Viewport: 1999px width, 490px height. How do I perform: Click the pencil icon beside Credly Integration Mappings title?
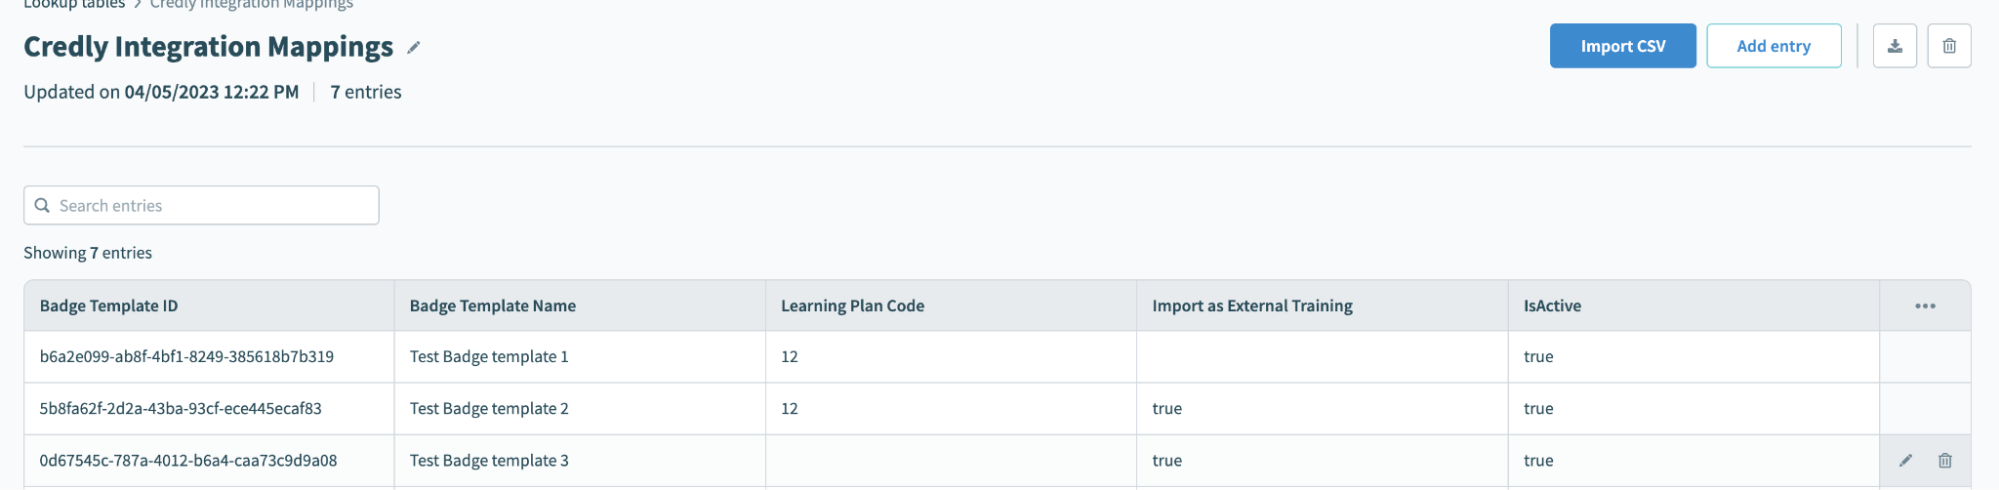pyautogui.click(x=413, y=47)
